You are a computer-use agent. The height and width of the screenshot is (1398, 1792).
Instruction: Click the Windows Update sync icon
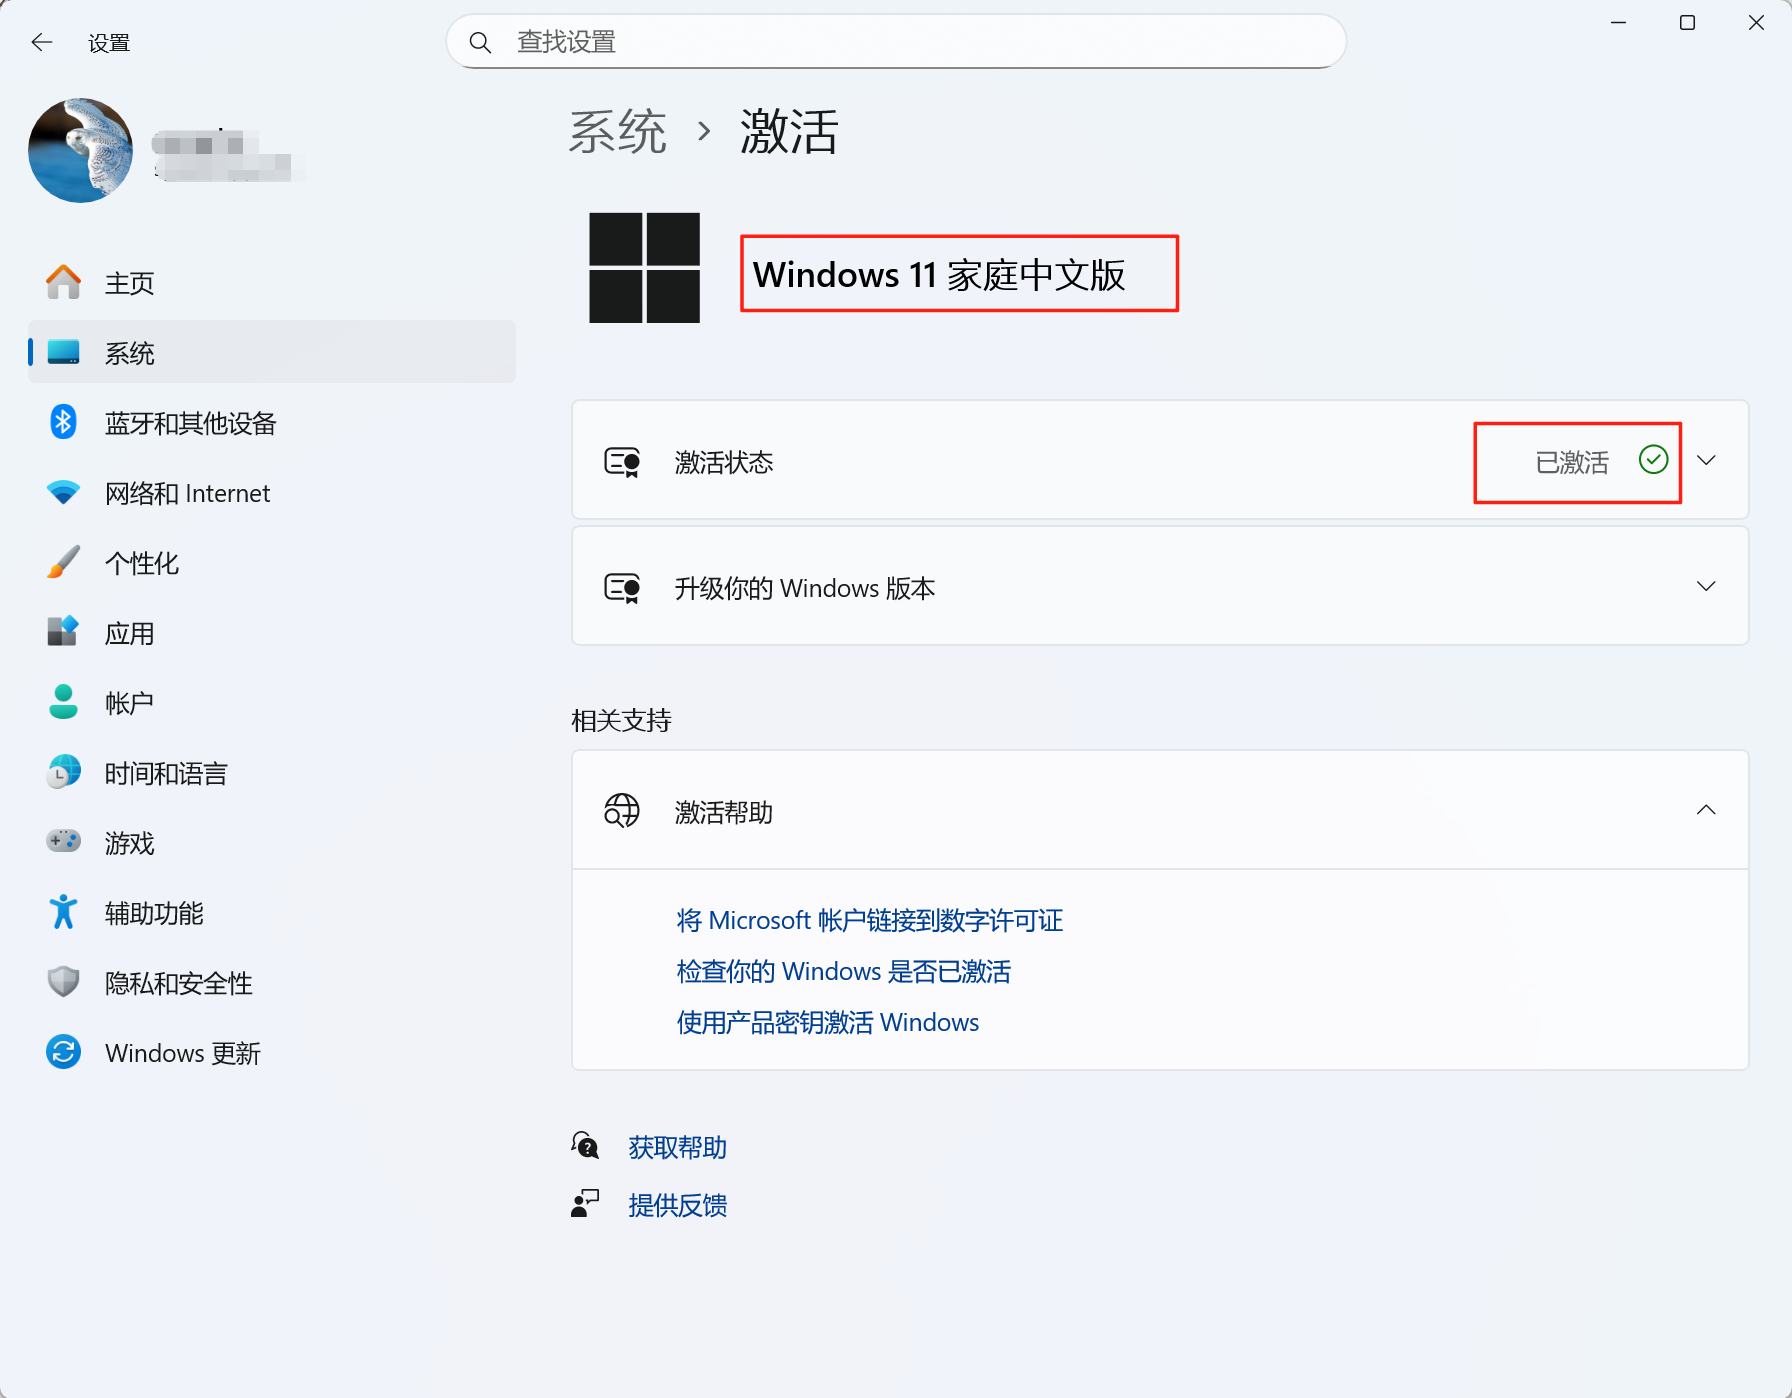click(x=64, y=1052)
